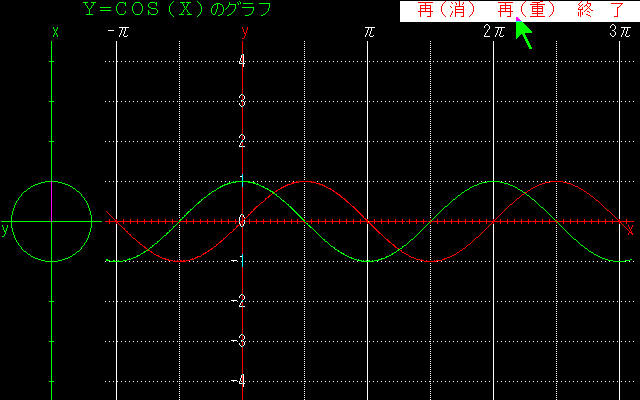Click the 2π axis label

pyautogui.click(x=494, y=31)
